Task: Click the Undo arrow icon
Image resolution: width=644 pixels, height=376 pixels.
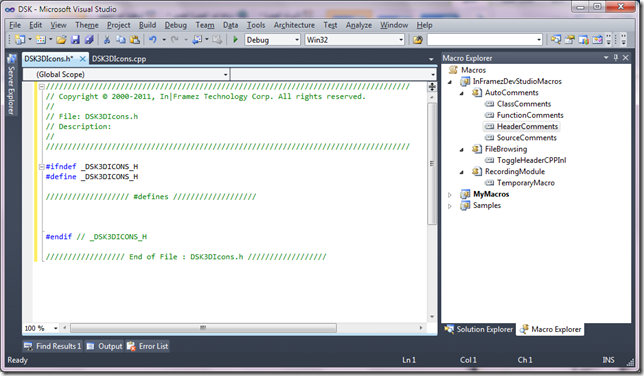Action: tap(153, 40)
